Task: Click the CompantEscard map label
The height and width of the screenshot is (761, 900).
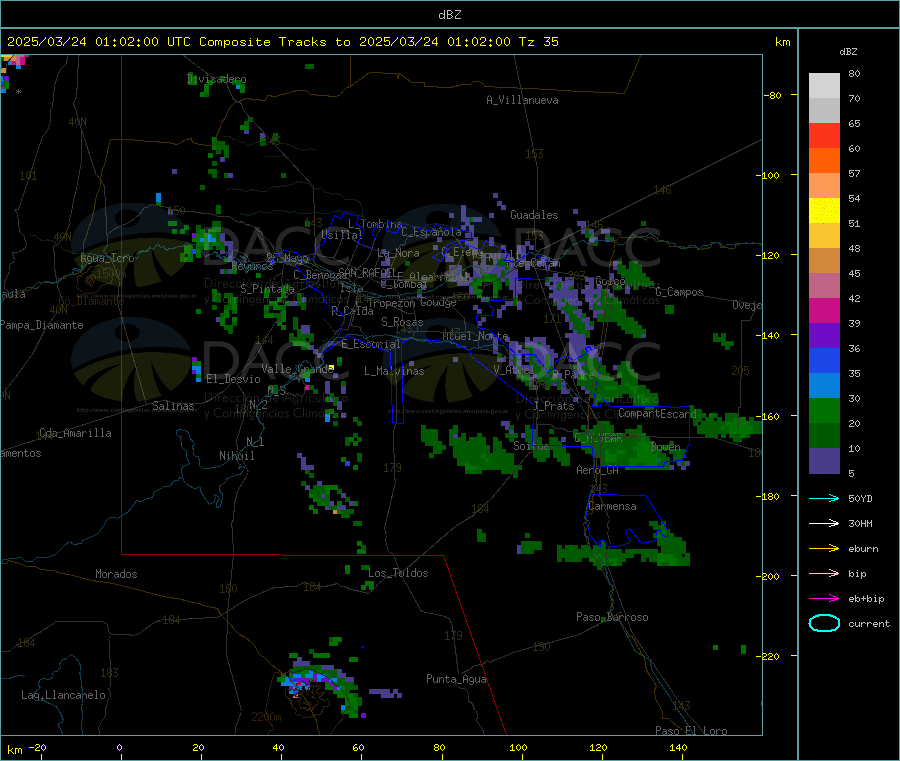Action: 657,413
